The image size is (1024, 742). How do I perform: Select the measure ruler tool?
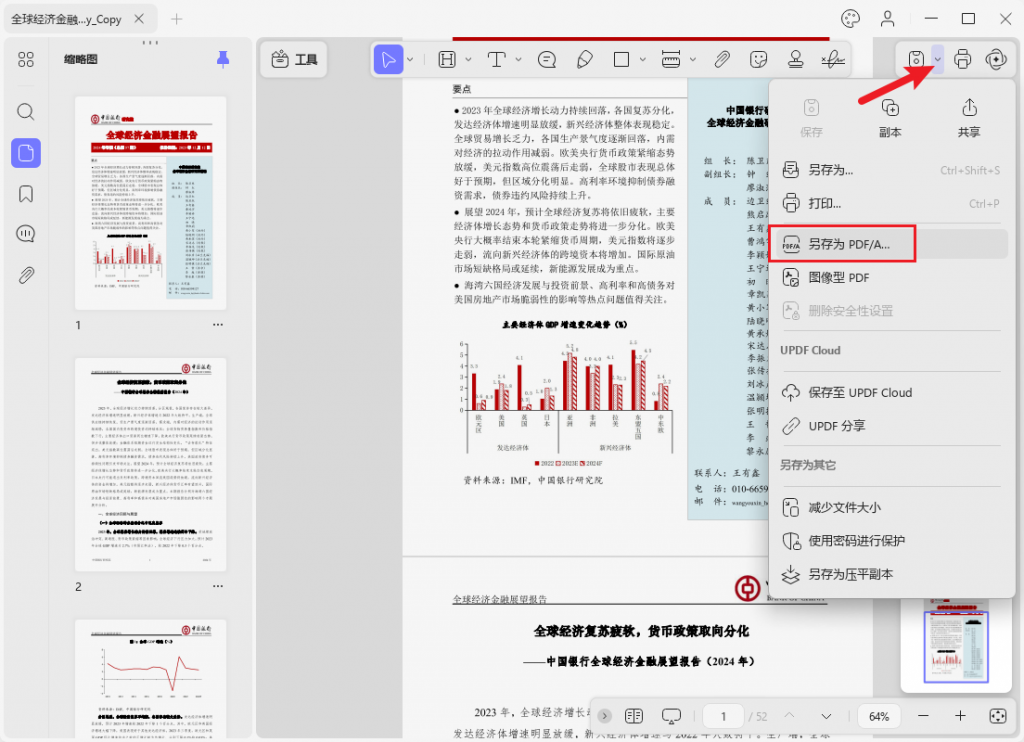pyautogui.click(x=671, y=59)
